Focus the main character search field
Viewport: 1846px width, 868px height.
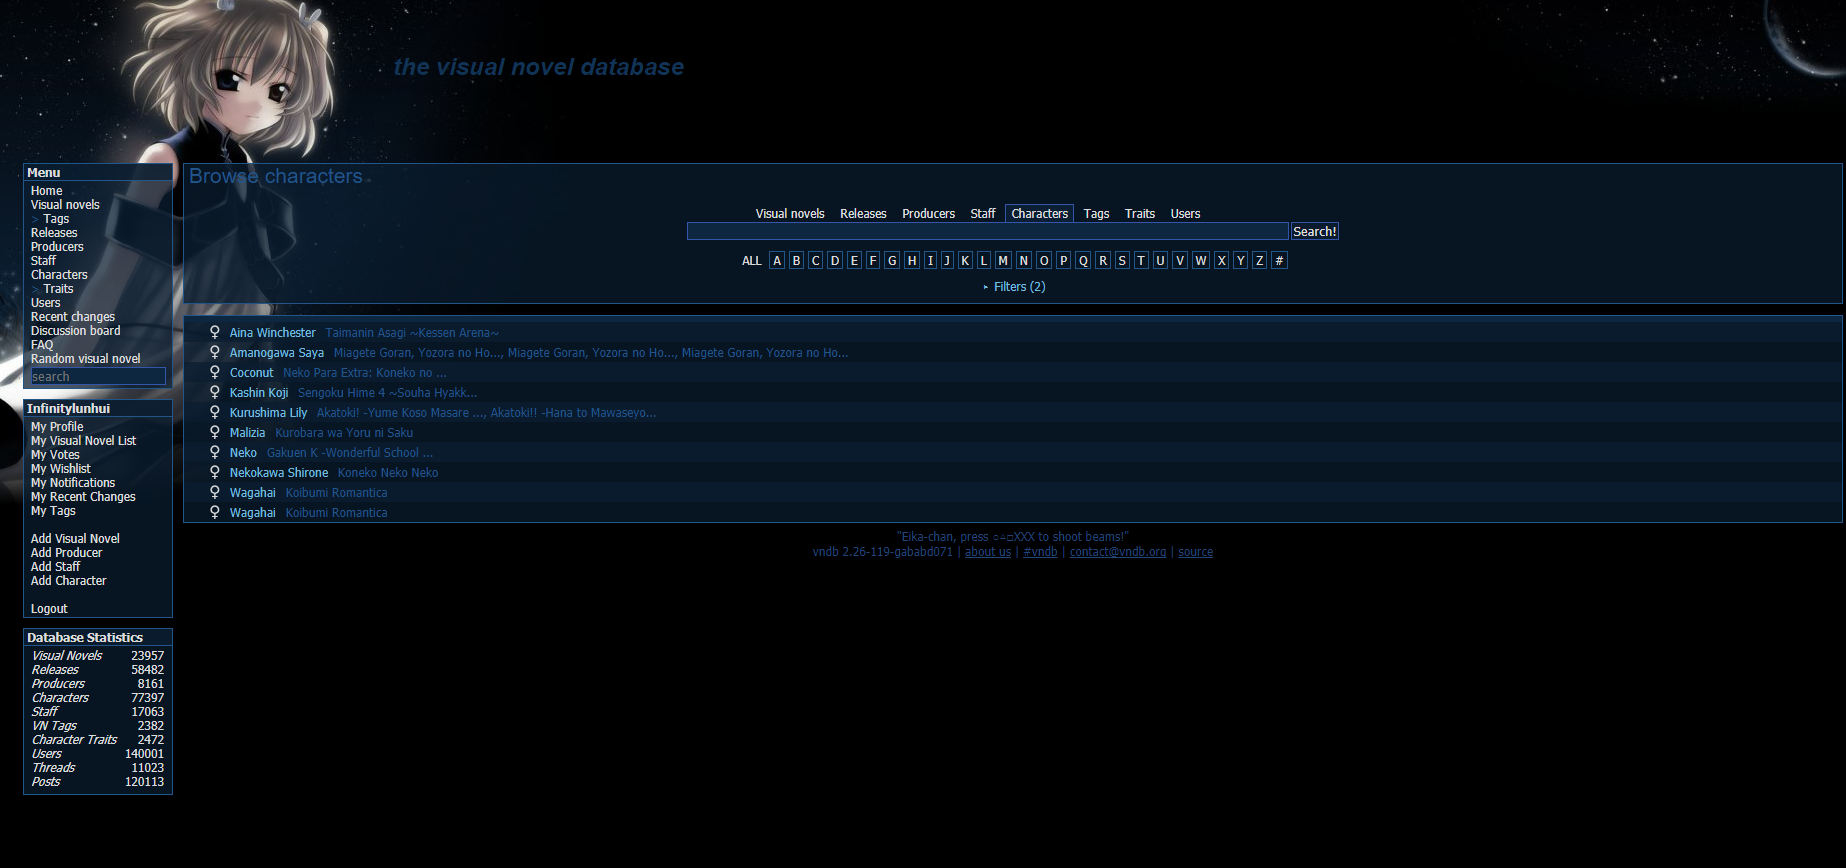click(x=987, y=232)
